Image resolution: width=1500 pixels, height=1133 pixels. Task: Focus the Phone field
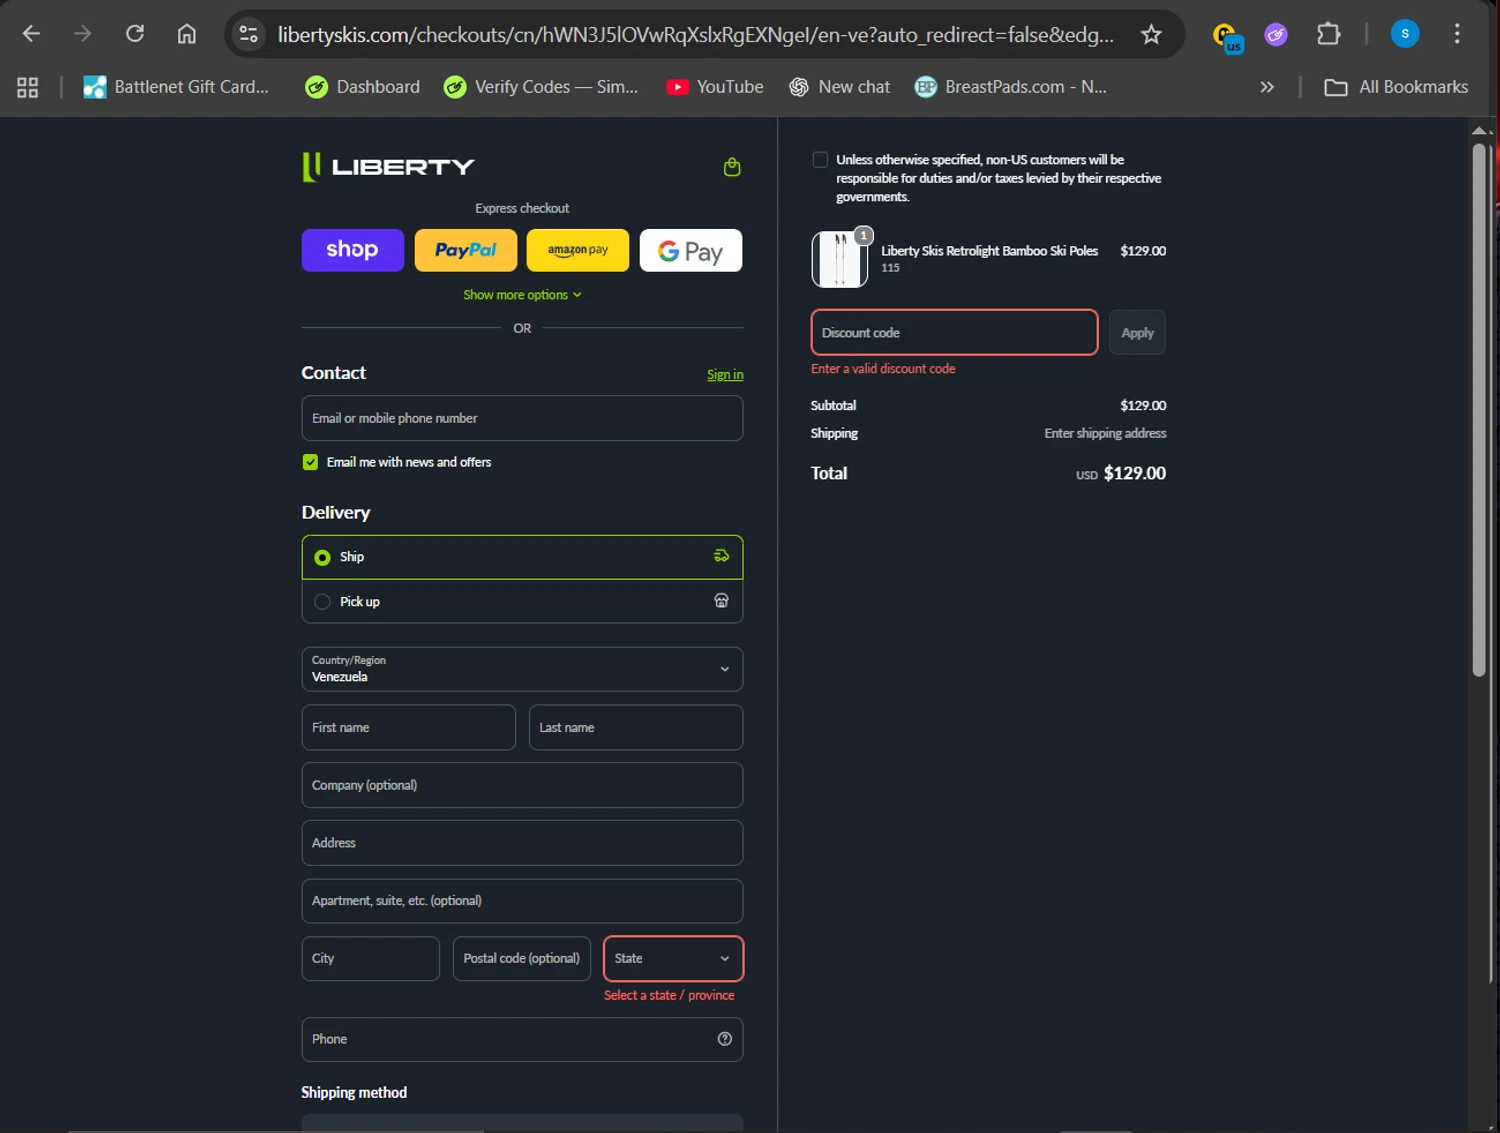coord(522,1039)
